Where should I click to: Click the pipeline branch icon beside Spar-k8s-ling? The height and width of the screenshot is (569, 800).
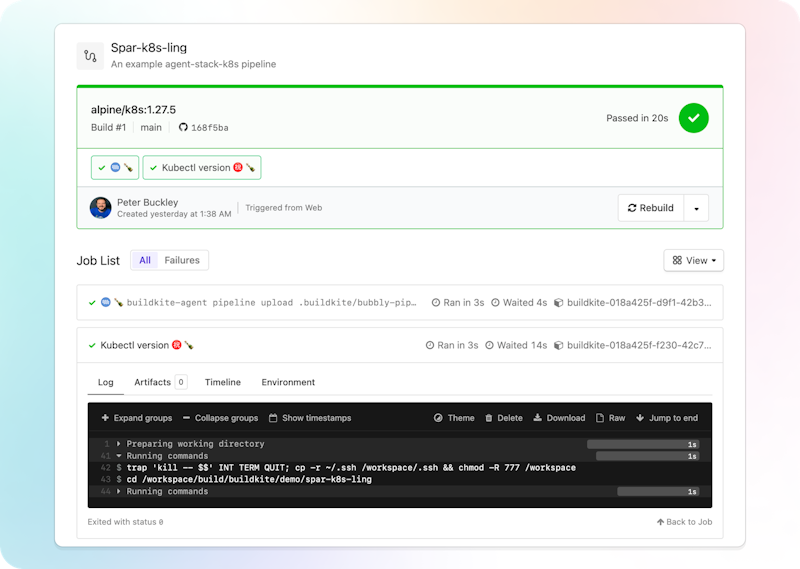[x=90, y=56]
